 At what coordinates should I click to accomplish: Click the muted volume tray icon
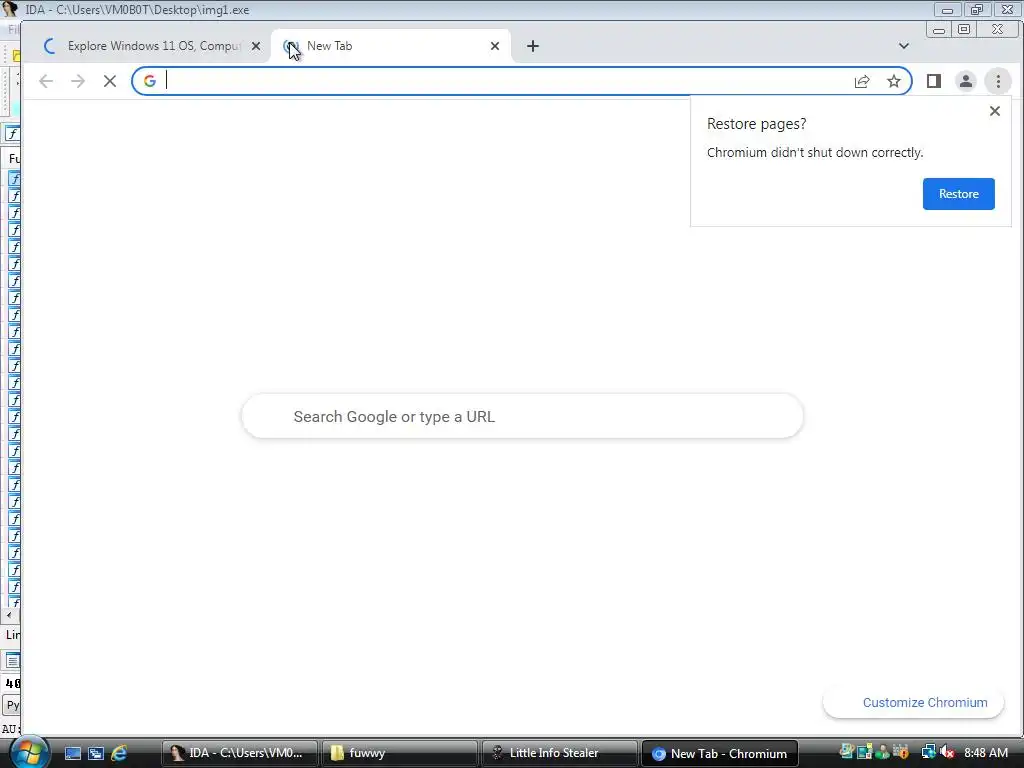point(947,752)
